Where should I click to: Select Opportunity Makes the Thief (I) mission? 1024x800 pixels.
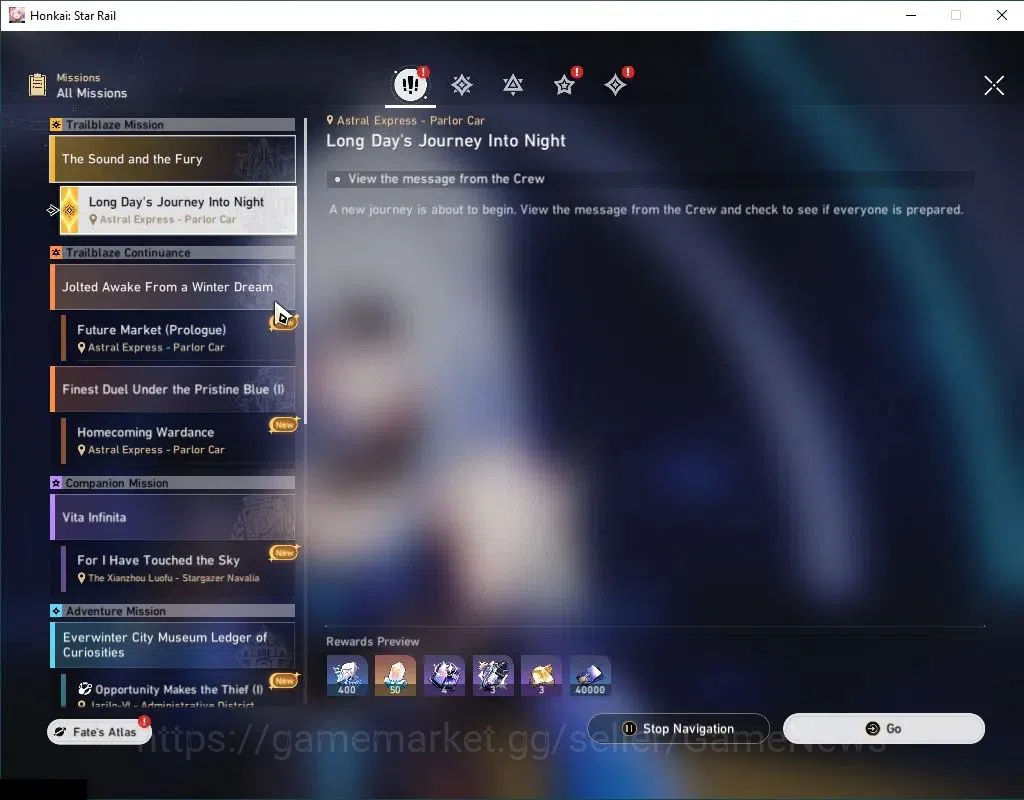pyautogui.click(x=178, y=690)
